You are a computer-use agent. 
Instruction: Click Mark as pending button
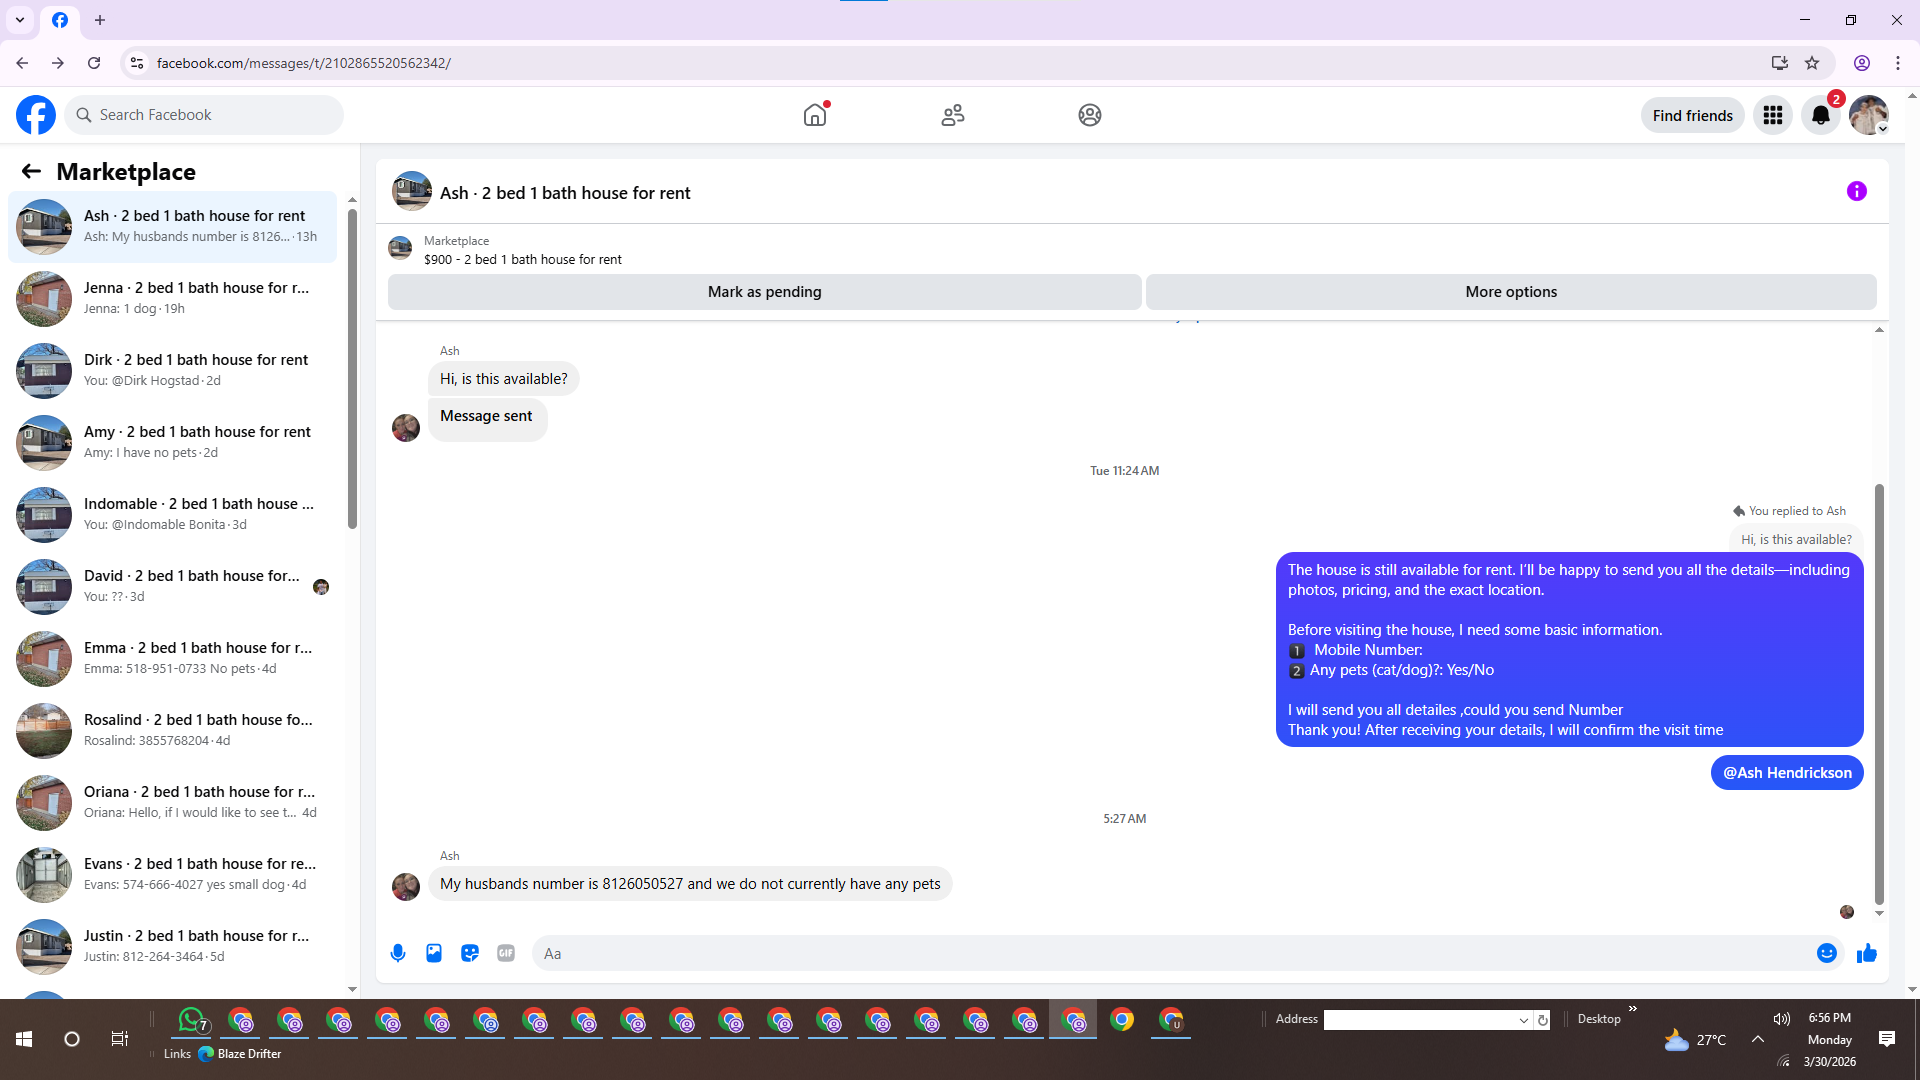(x=764, y=292)
